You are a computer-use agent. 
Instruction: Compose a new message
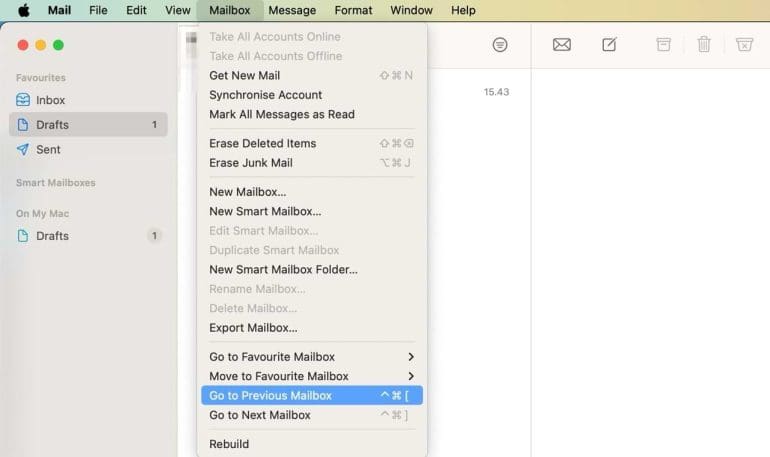tap(609, 45)
